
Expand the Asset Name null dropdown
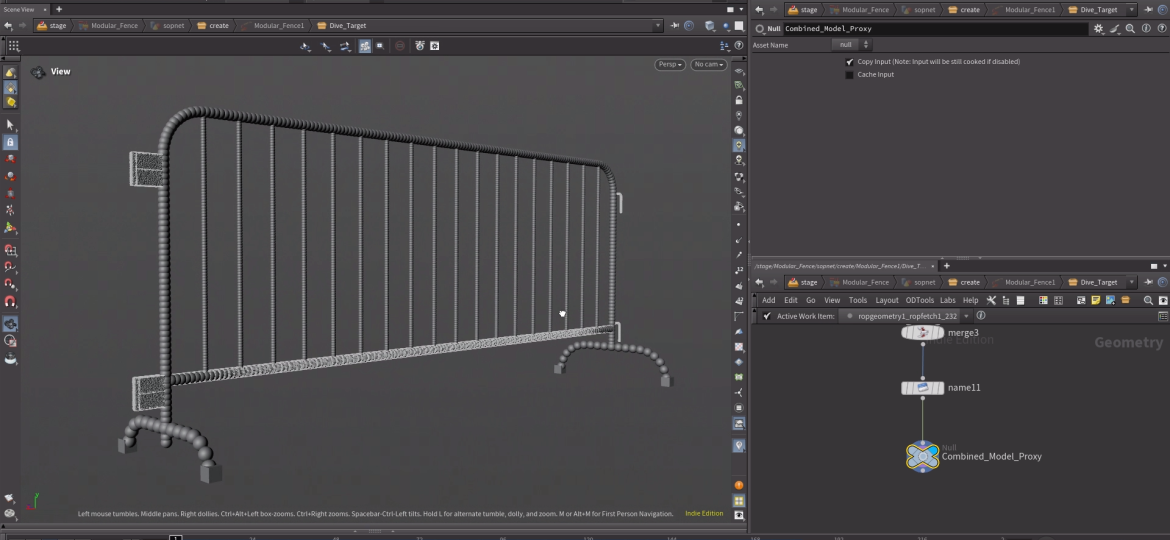[x=852, y=45]
